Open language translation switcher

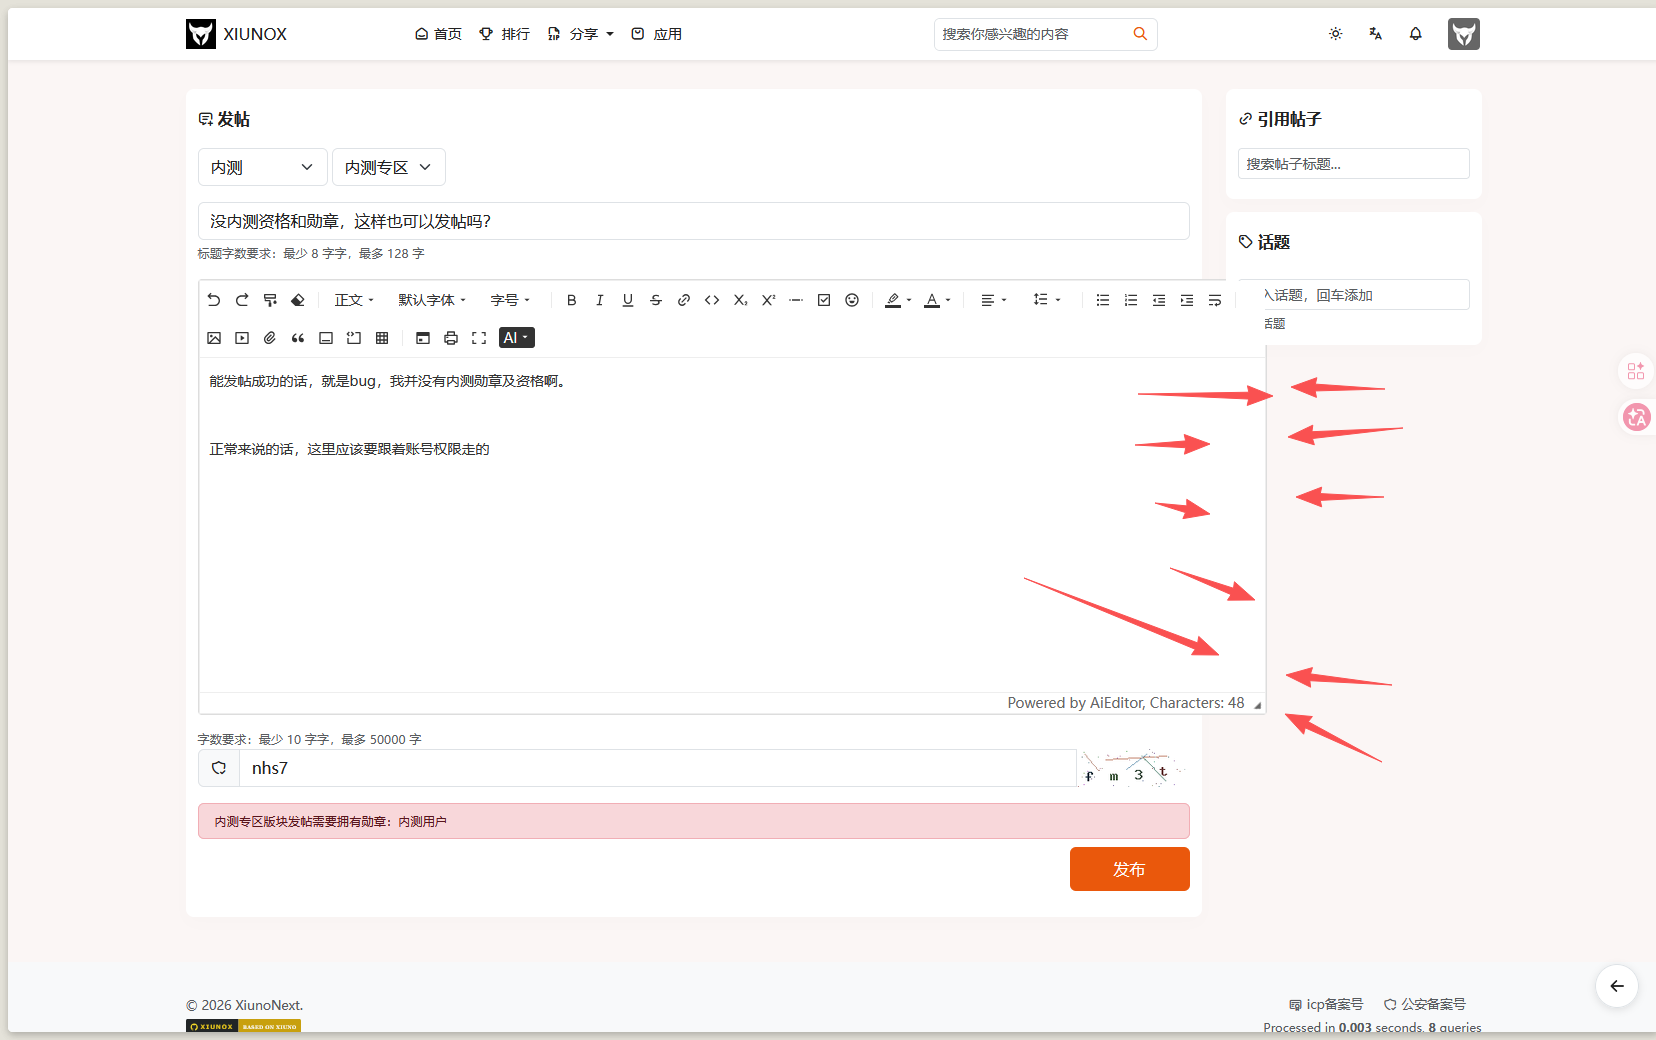(x=1376, y=34)
